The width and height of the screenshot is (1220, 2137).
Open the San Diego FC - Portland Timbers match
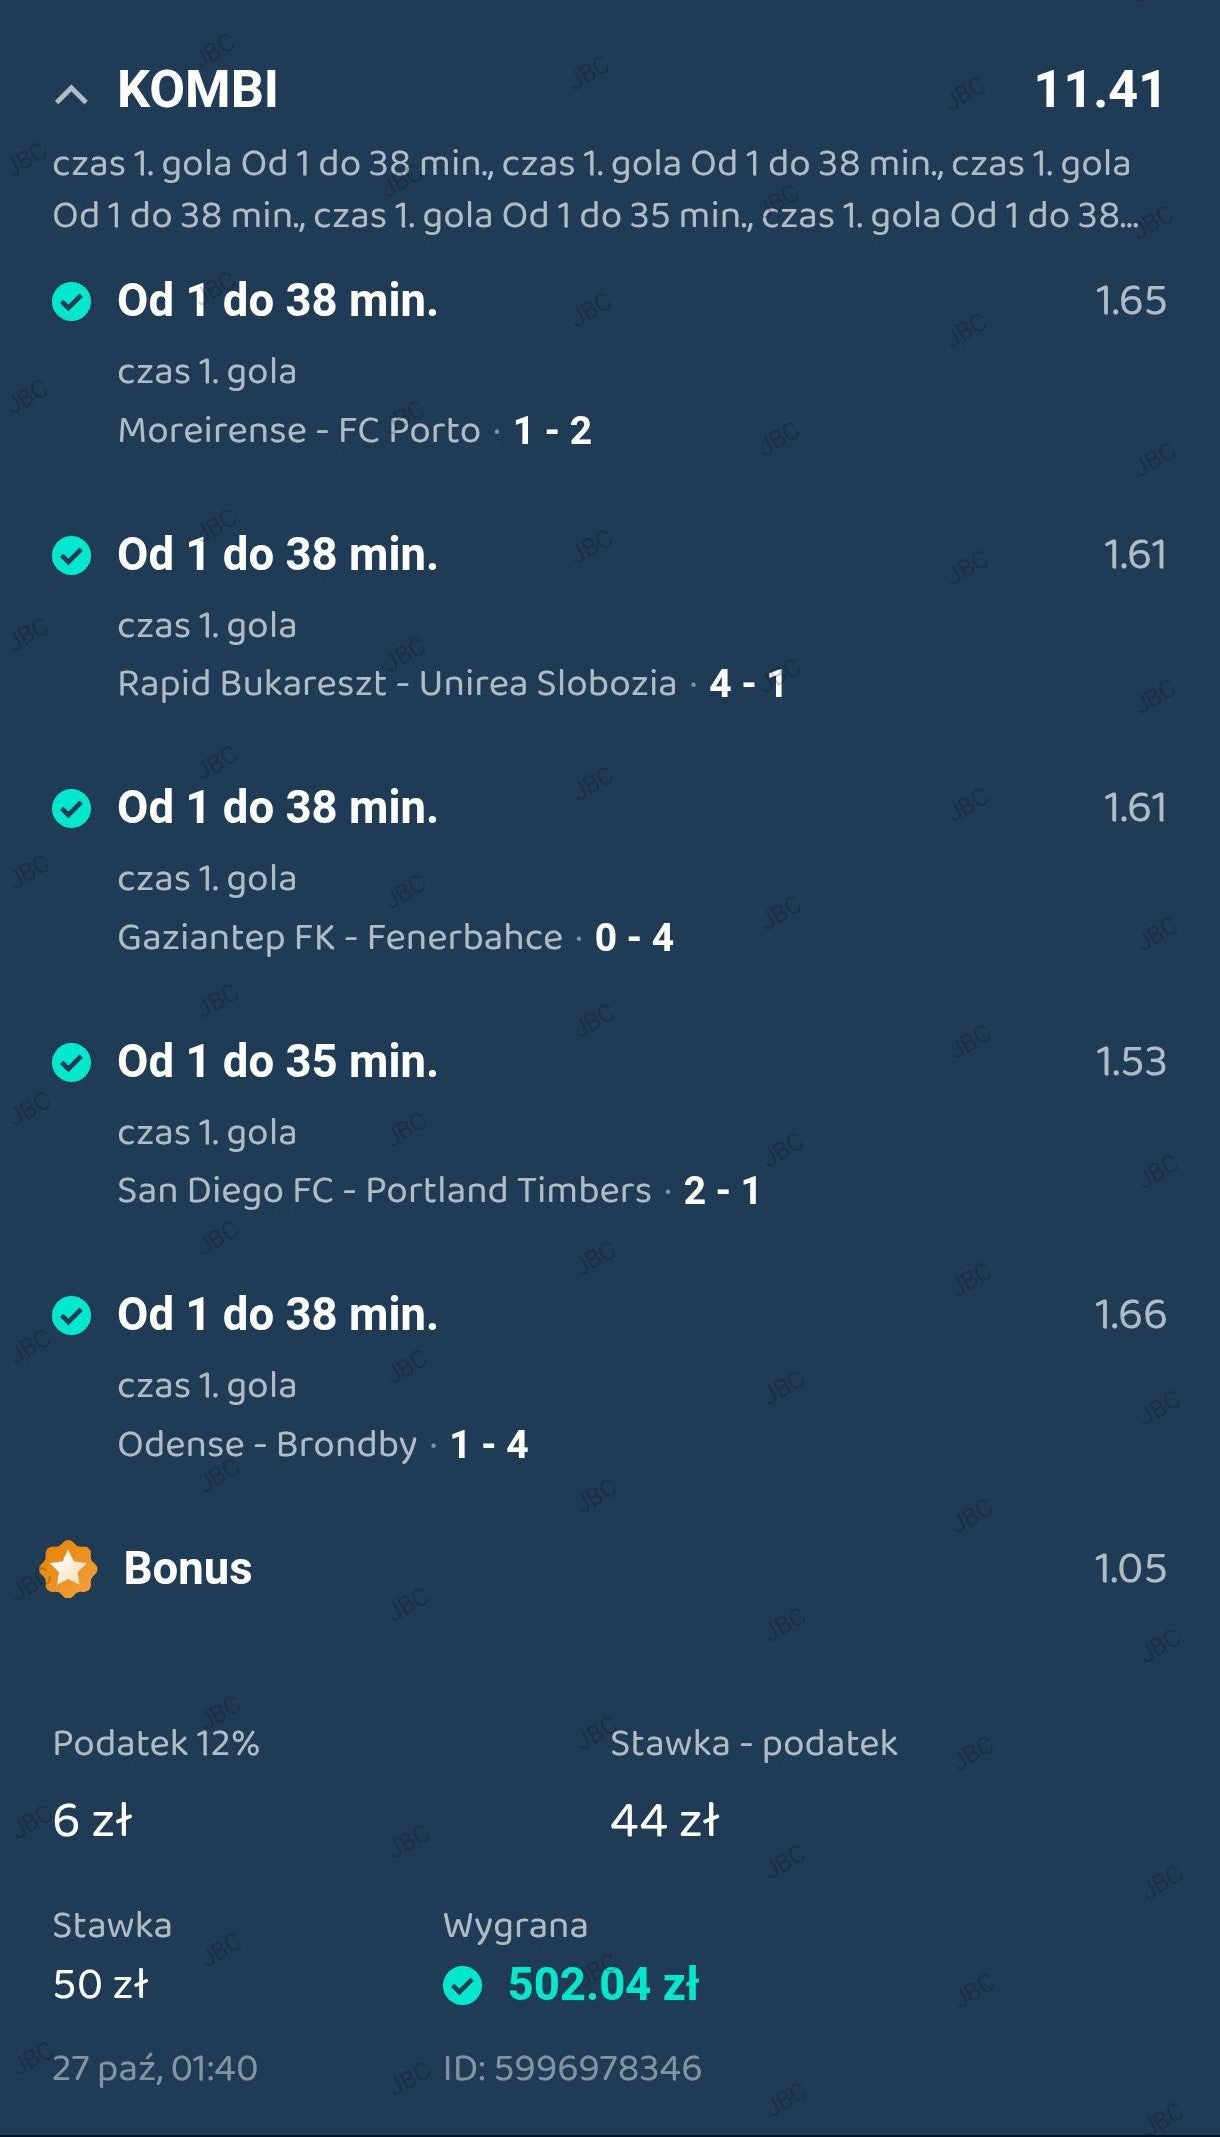(384, 1191)
